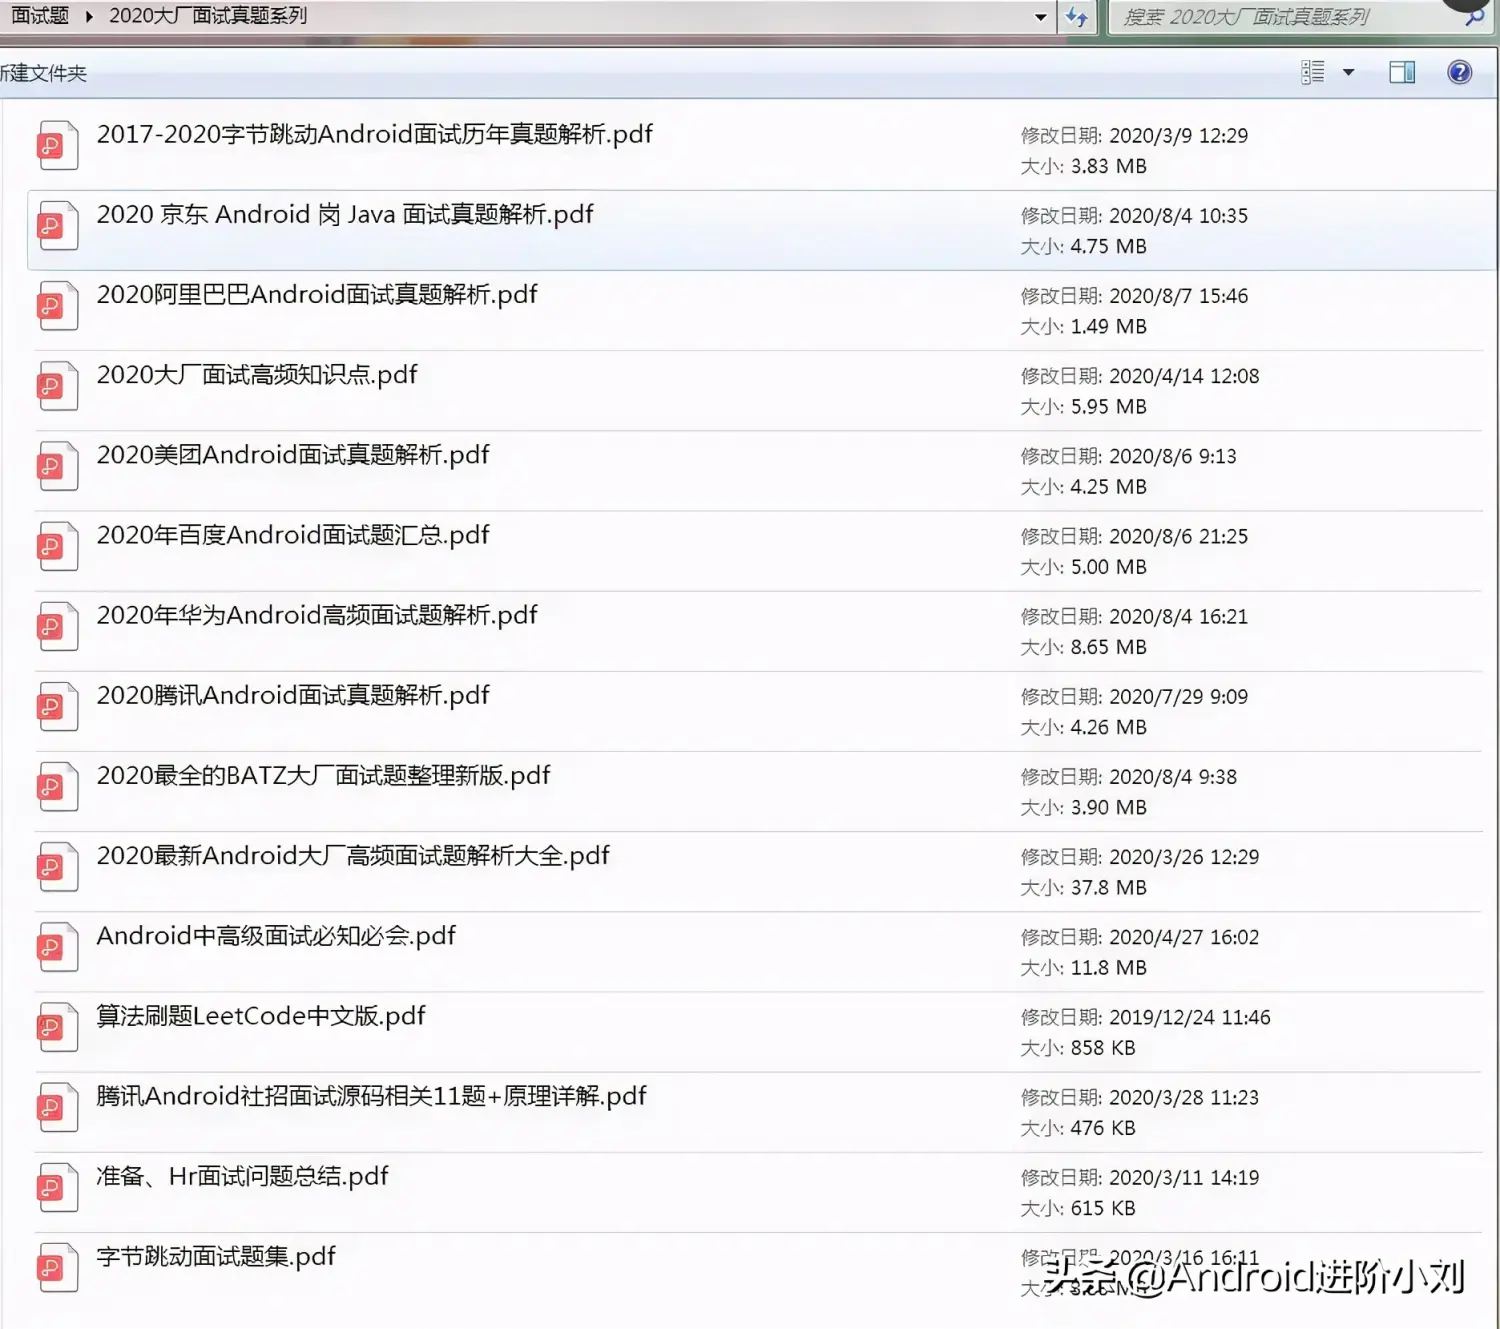
Task: Click PDF icon of 2020阿里巴巴Android面试真题解析.pdf
Action: [x=57, y=306]
